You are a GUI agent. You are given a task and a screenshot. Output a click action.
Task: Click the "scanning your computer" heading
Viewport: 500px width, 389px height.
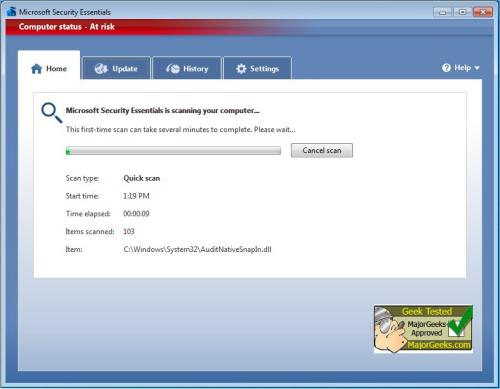pyautogui.click(x=162, y=110)
